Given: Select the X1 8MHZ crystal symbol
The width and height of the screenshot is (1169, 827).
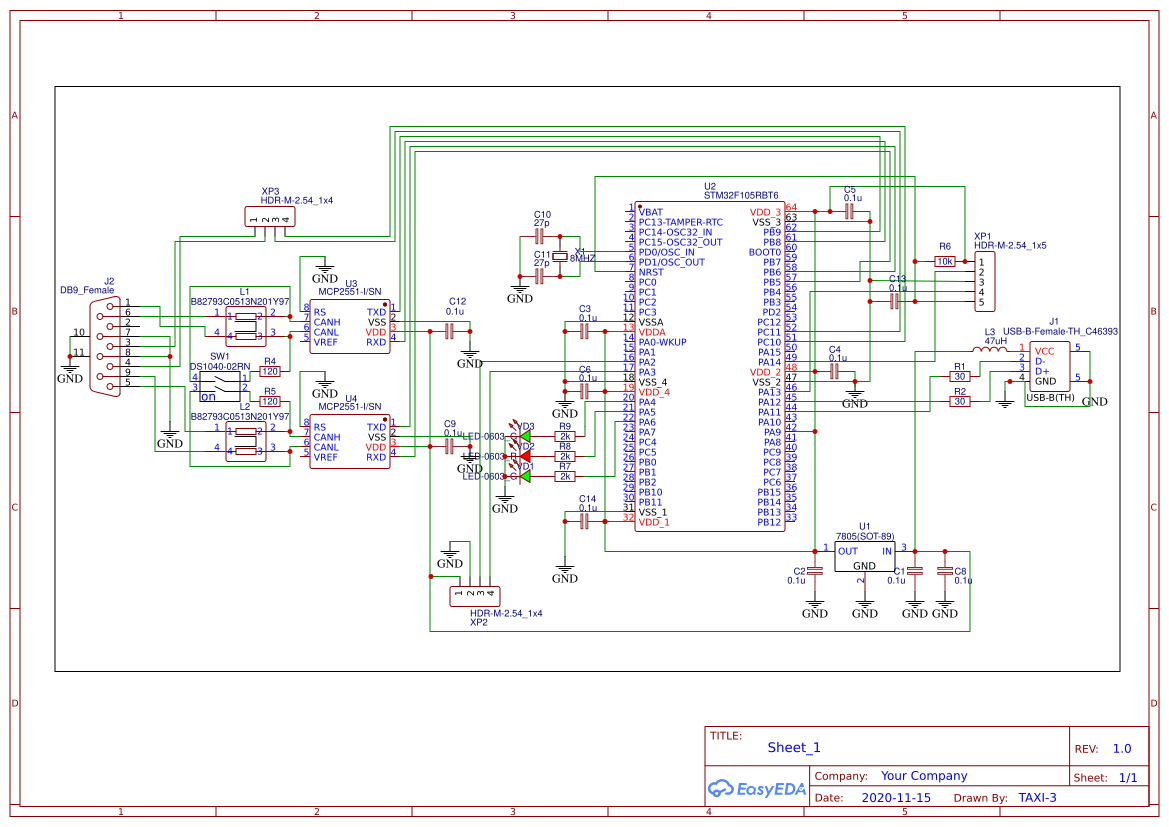Looking at the screenshot, I should click(560, 257).
